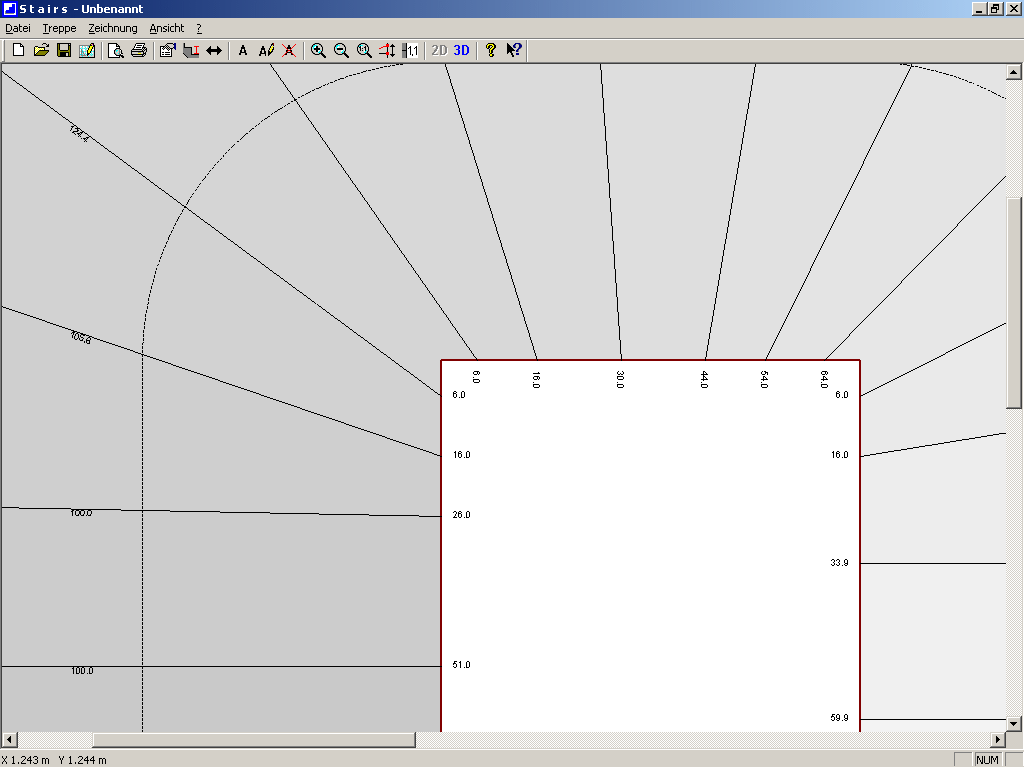This screenshot has width=1024, height=768.
Task: Select the edit text tool with pencil
Action: [266, 50]
